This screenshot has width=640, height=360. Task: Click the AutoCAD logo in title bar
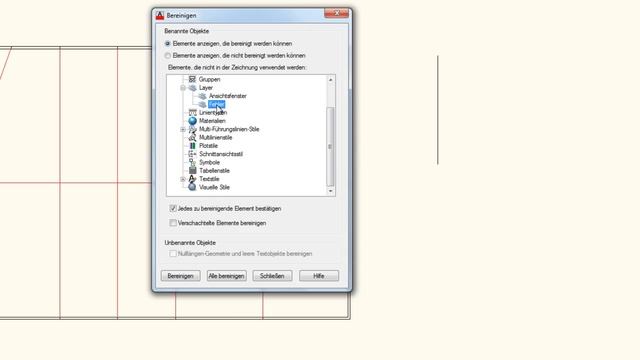(x=160, y=16)
